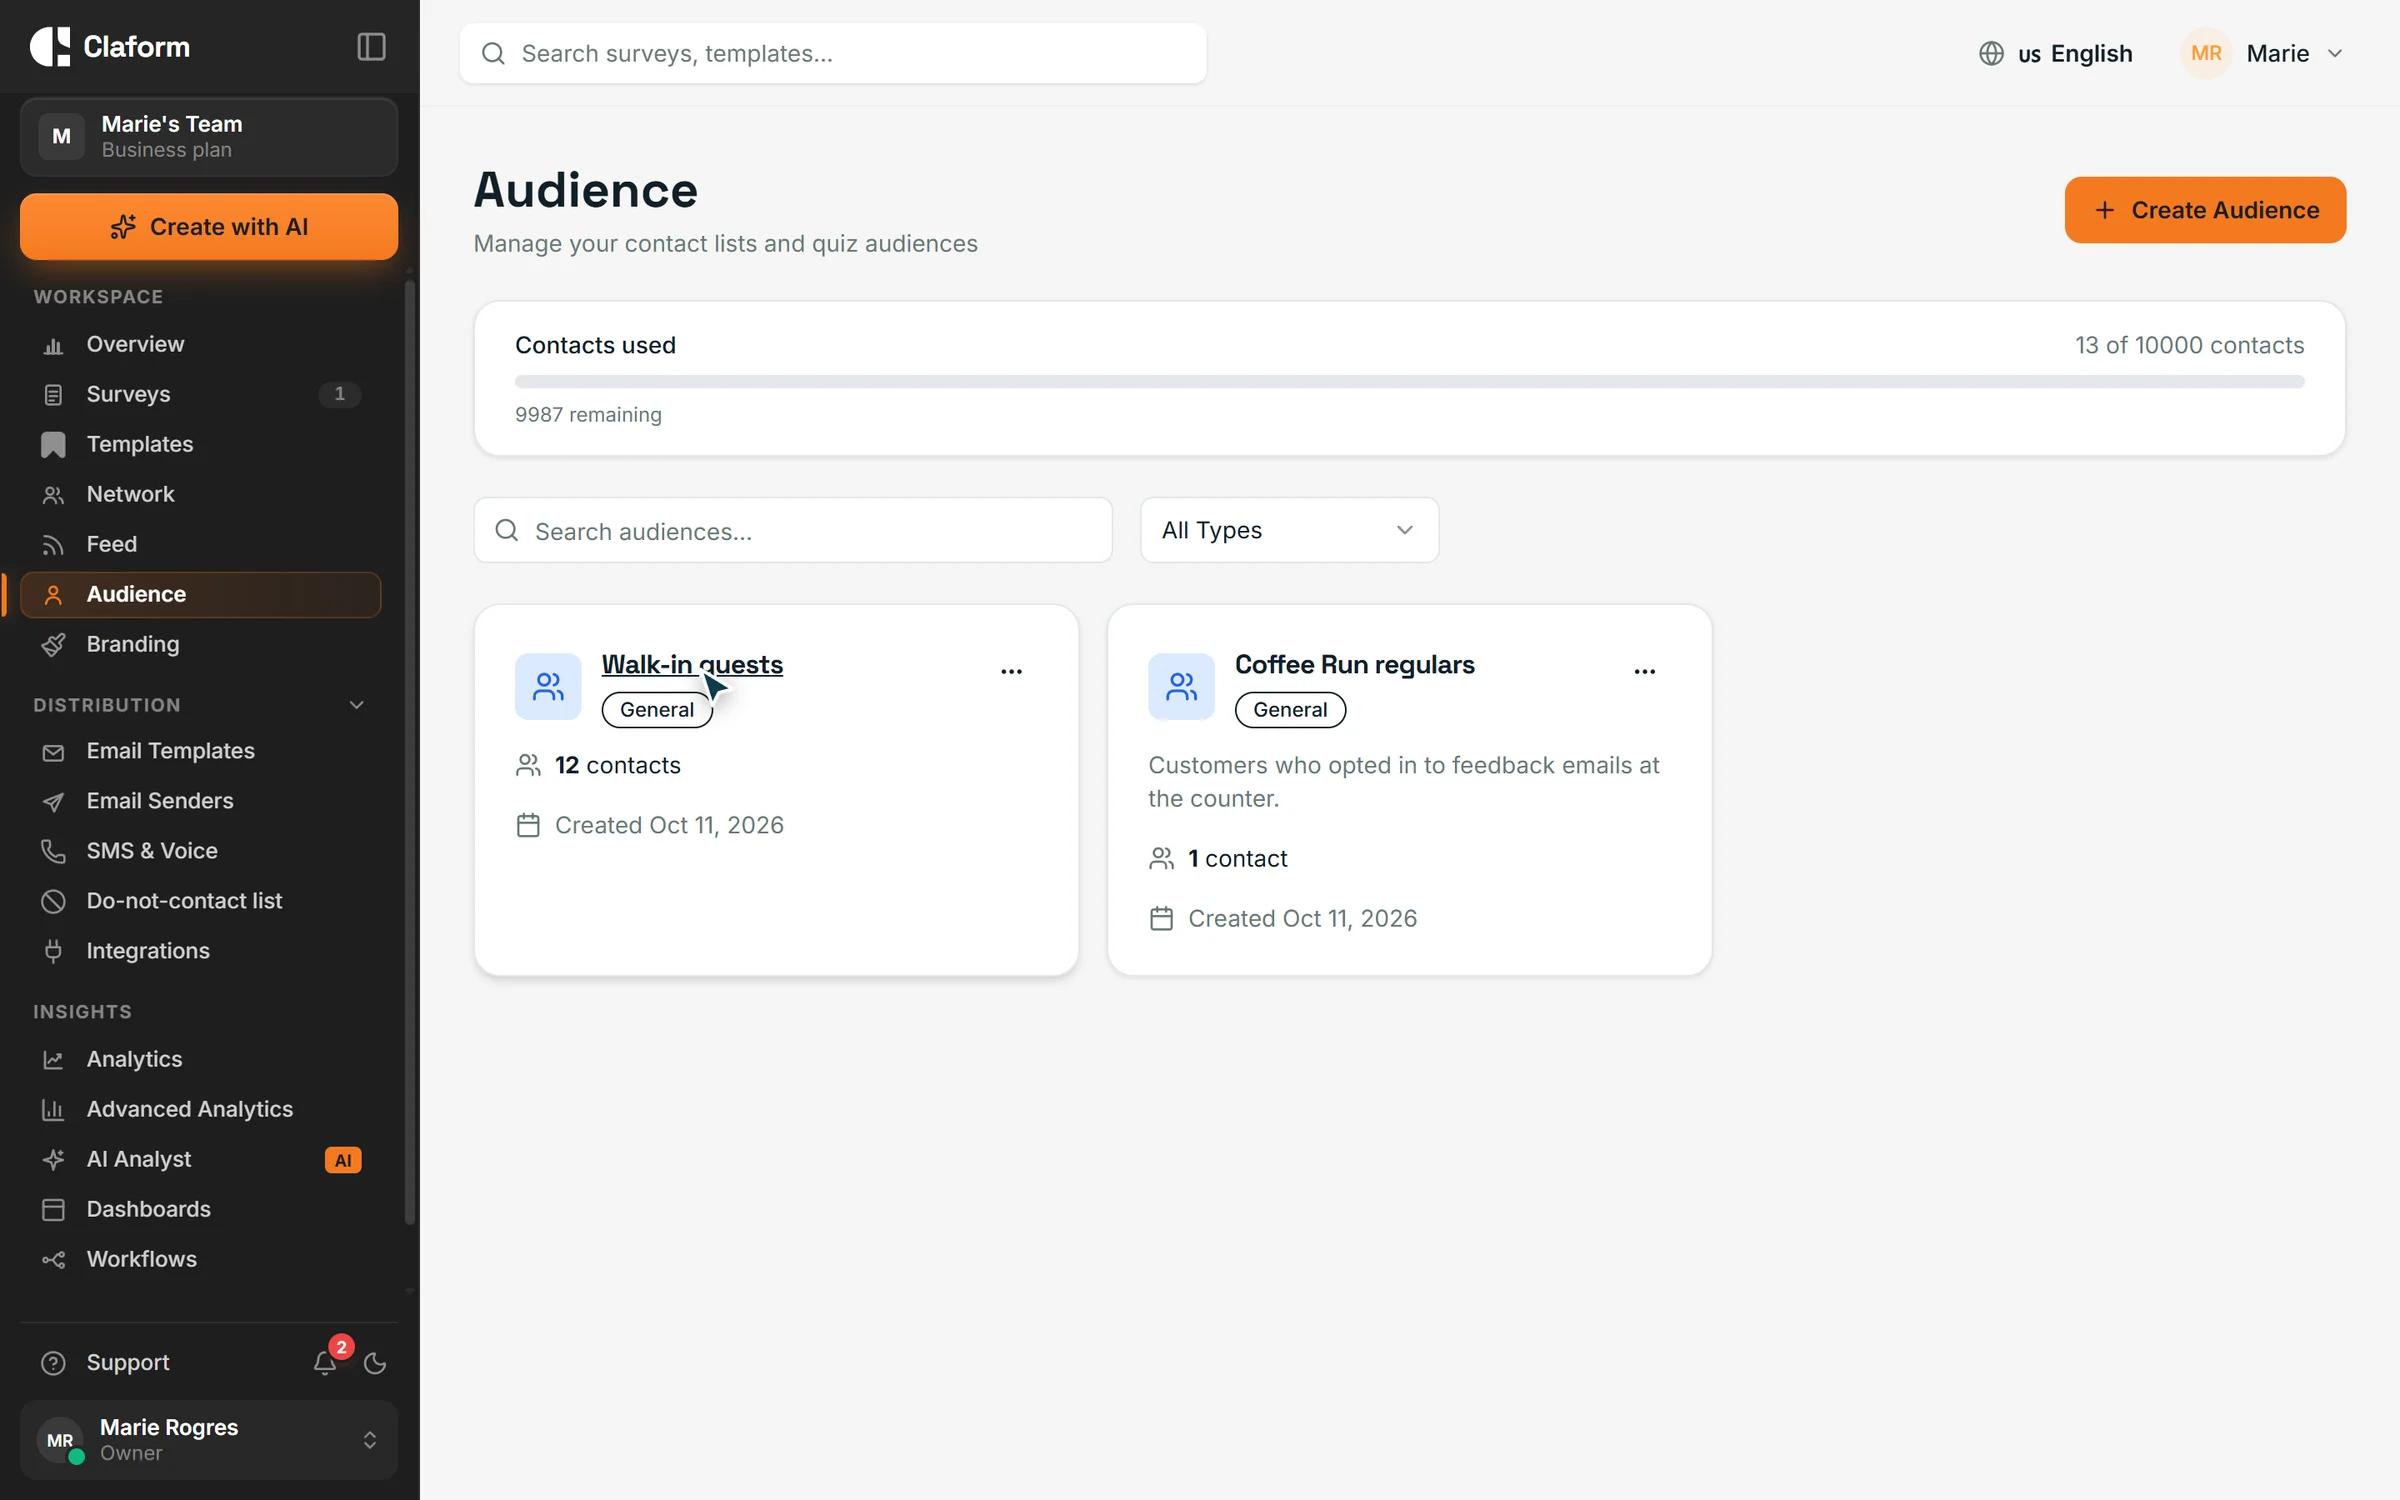Open Coffee Run regulars options menu
2400x1500 pixels.
click(1644, 671)
